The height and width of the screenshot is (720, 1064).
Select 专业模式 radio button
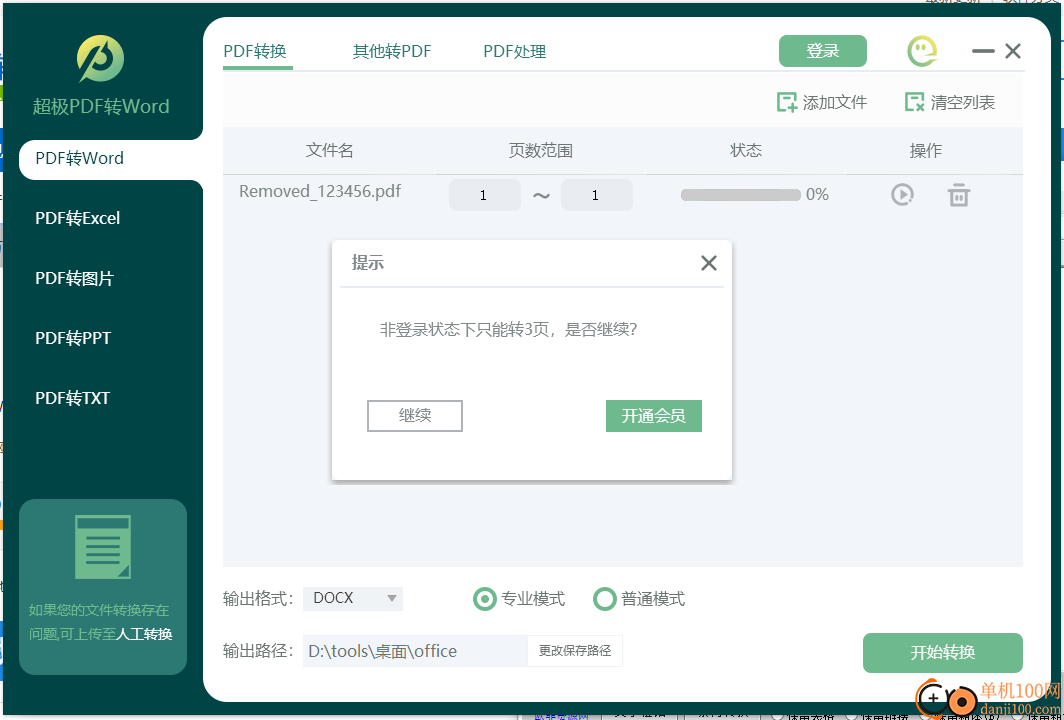point(484,599)
